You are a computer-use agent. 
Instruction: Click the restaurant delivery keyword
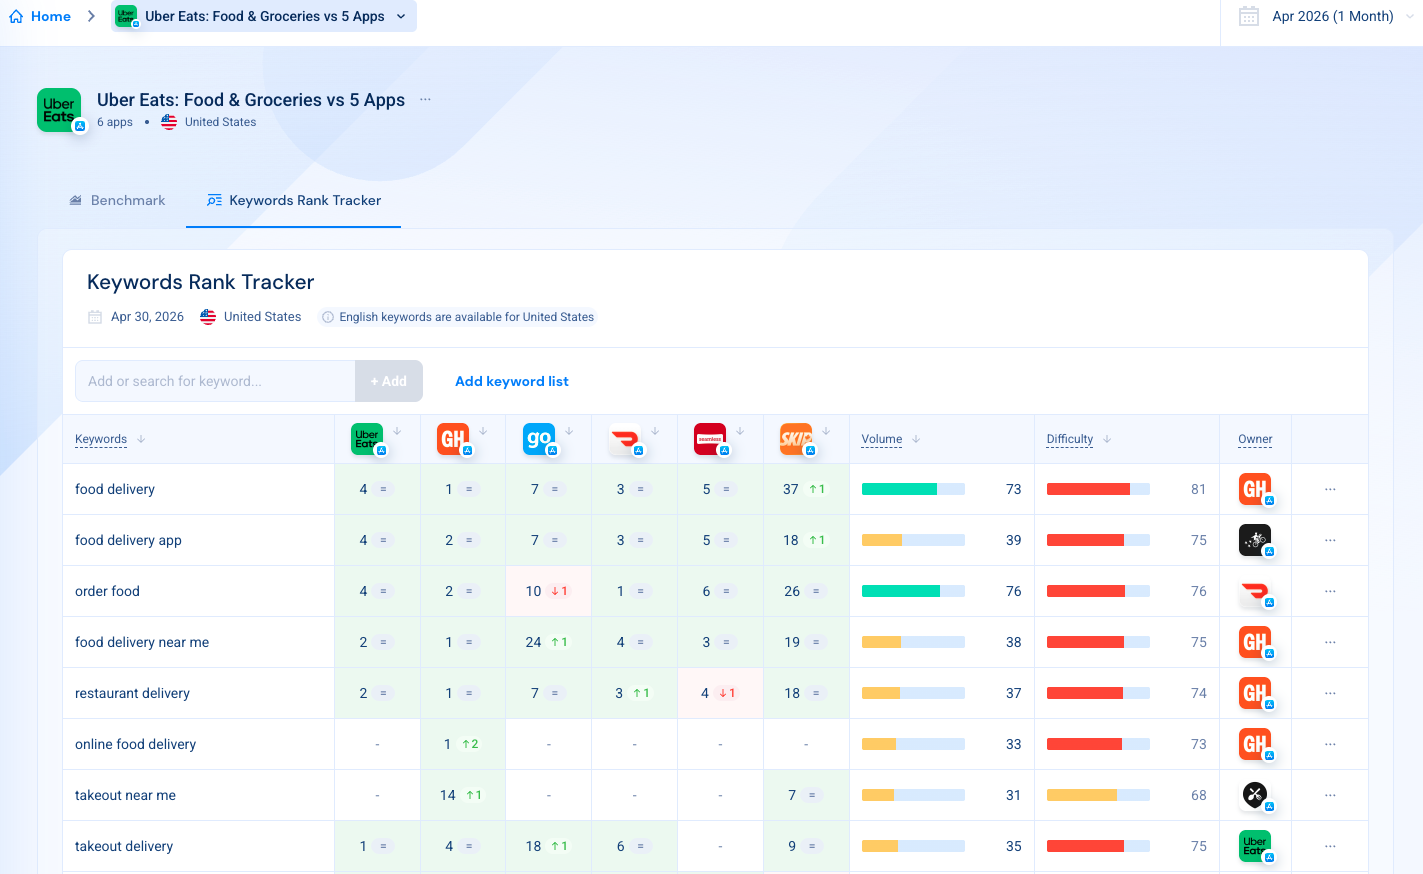pos(132,693)
